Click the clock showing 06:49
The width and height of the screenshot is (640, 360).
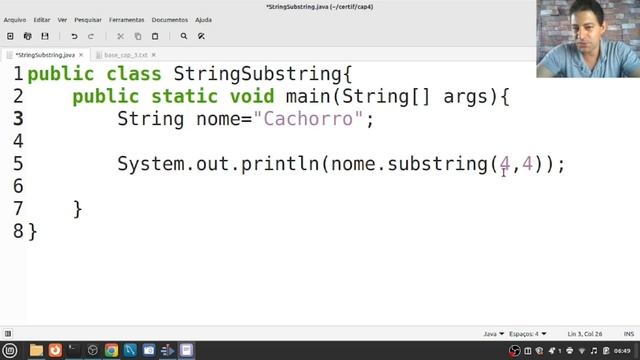pyautogui.click(x=622, y=351)
